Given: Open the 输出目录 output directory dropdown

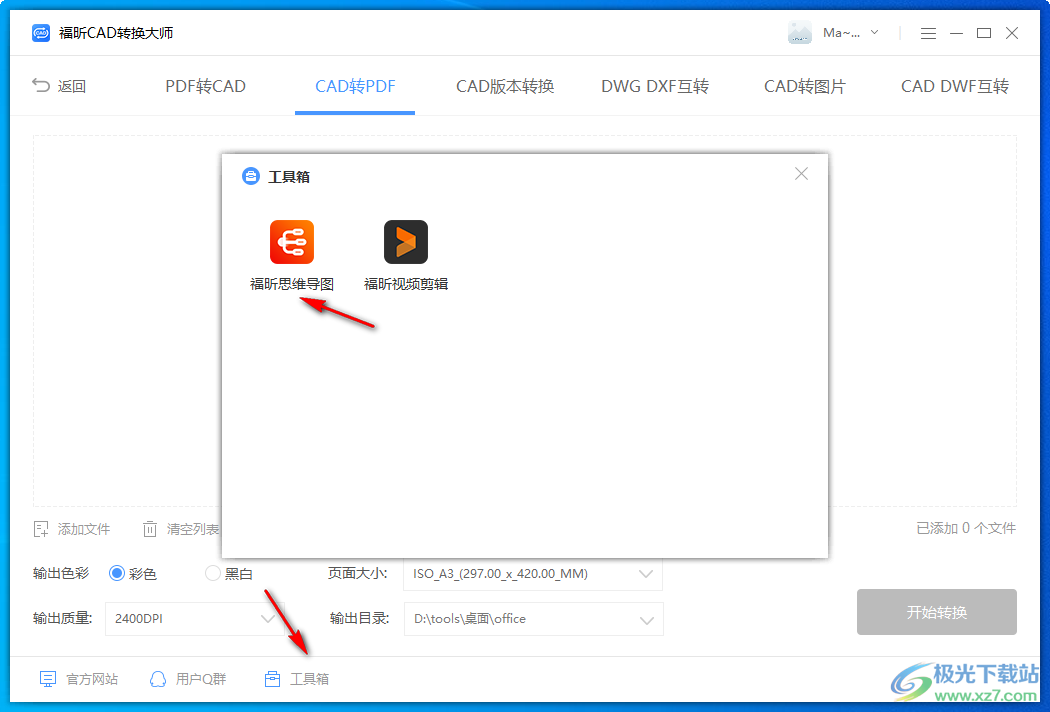Looking at the screenshot, I should [x=534, y=619].
